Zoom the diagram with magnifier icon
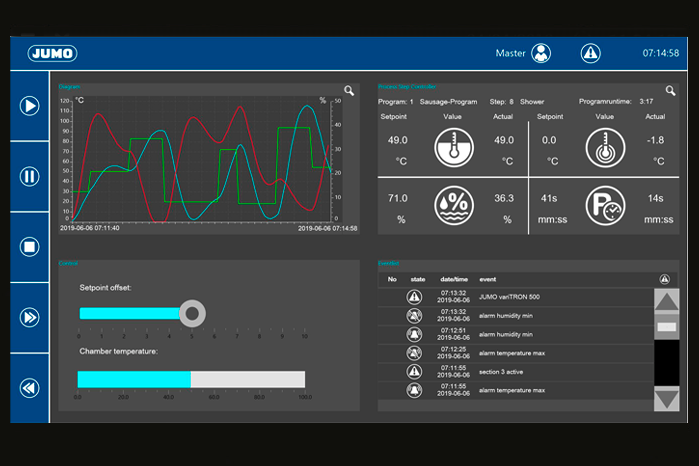Image resolution: width=699 pixels, height=466 pixels. pyautogui.click(x=349, y=91)
